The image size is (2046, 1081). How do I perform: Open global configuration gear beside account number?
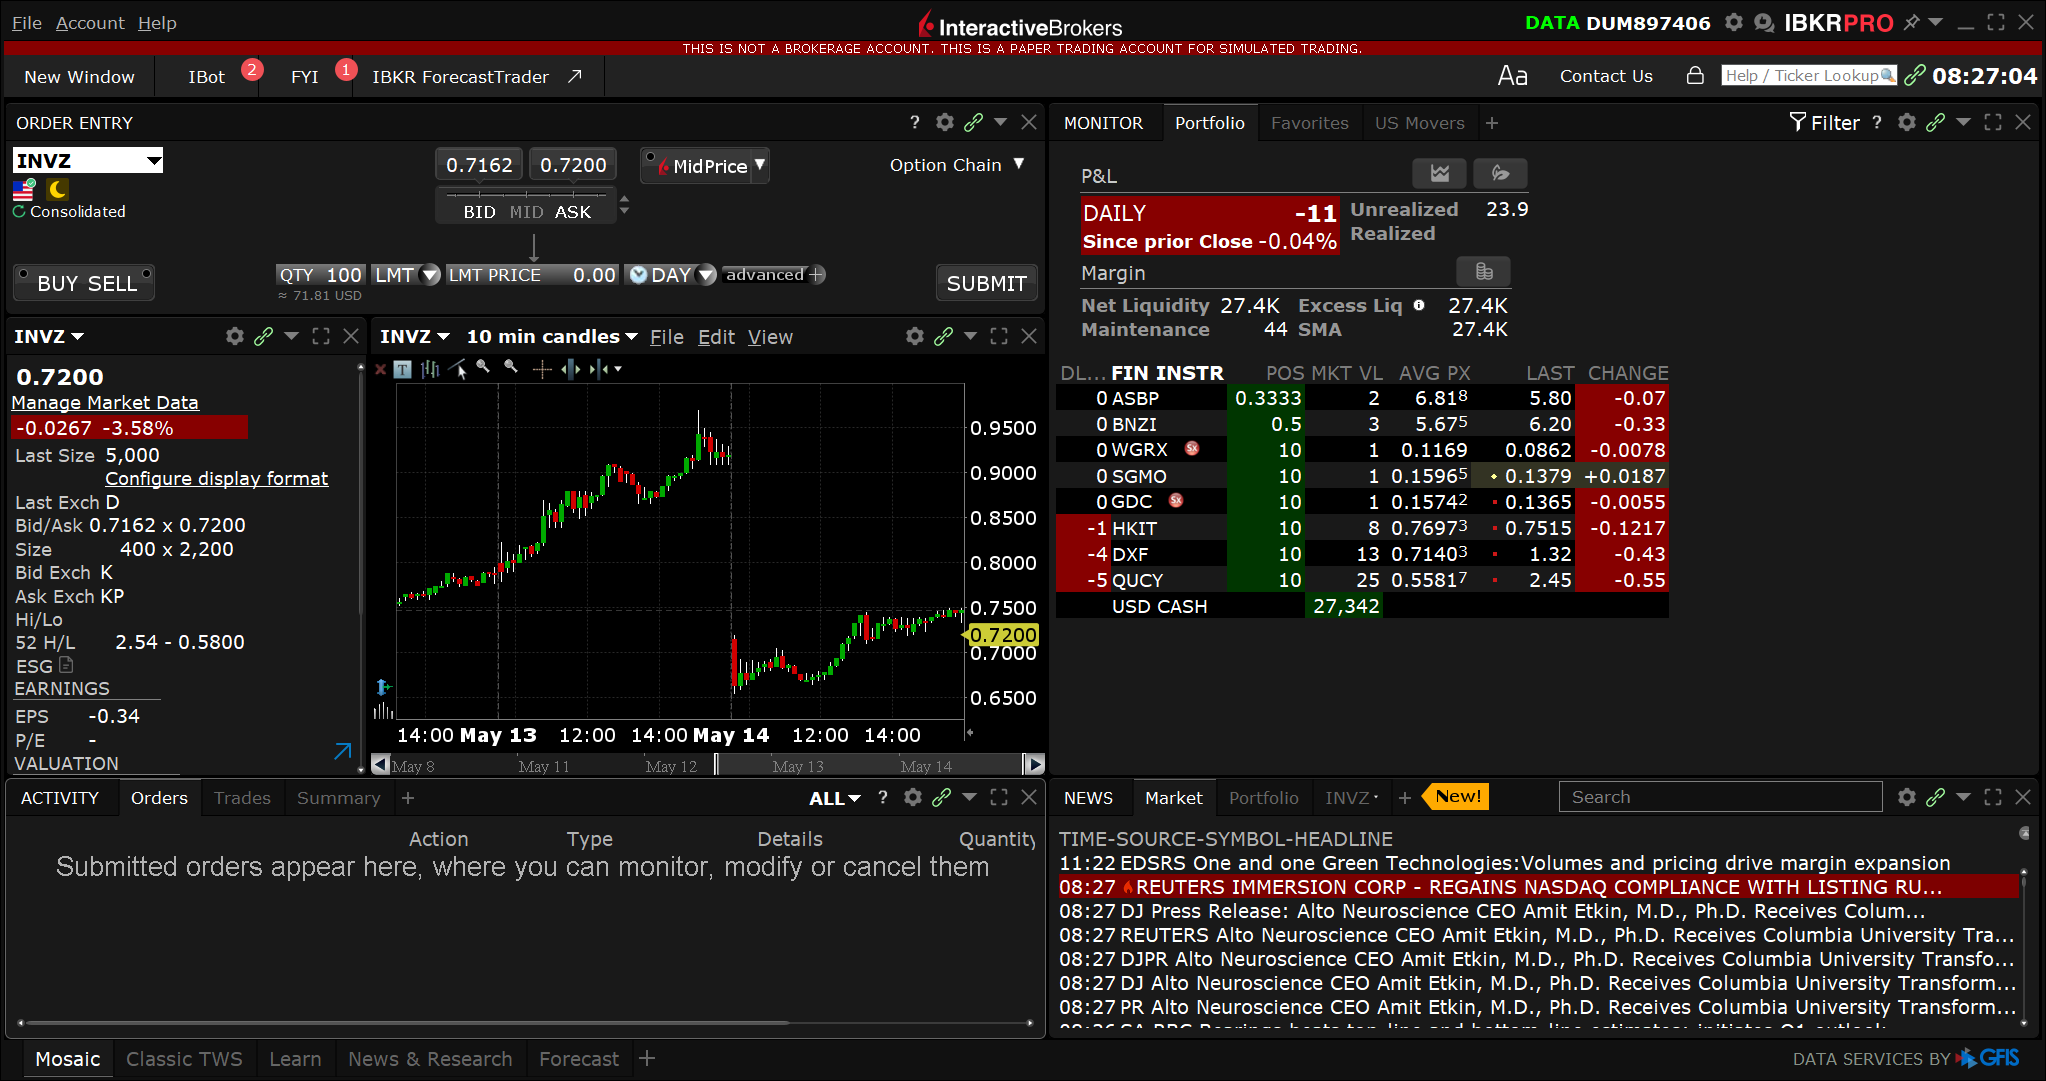click(x=1734, y=22)
